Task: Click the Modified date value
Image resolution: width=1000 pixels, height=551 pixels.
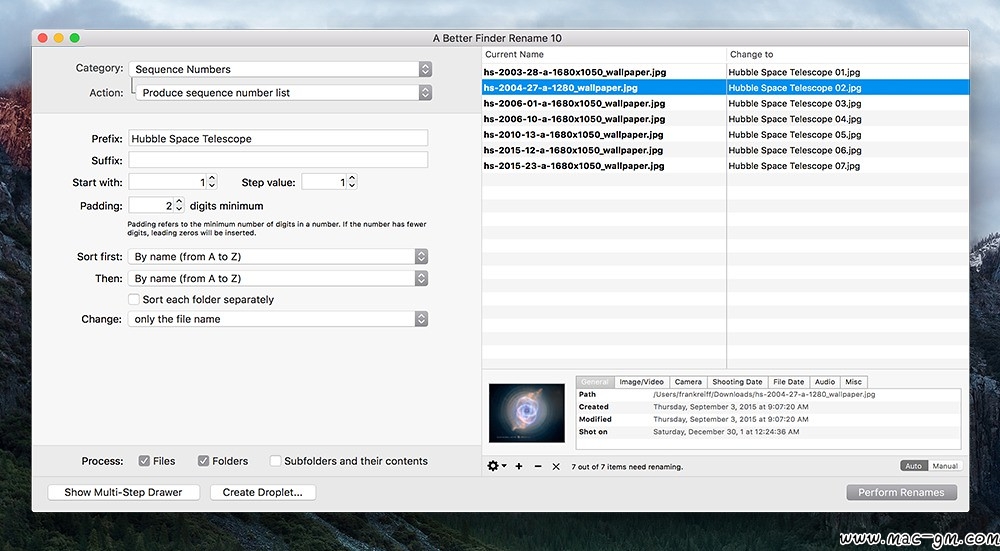Action: (731, 419)
